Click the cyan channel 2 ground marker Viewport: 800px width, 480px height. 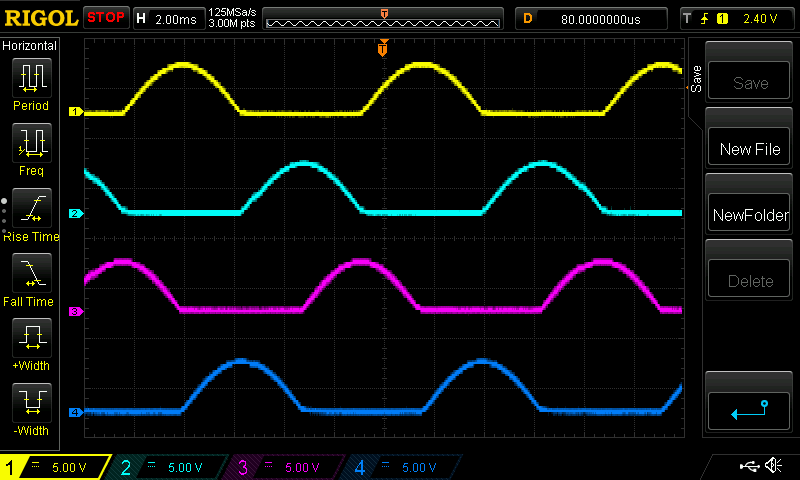click(76, 213)
